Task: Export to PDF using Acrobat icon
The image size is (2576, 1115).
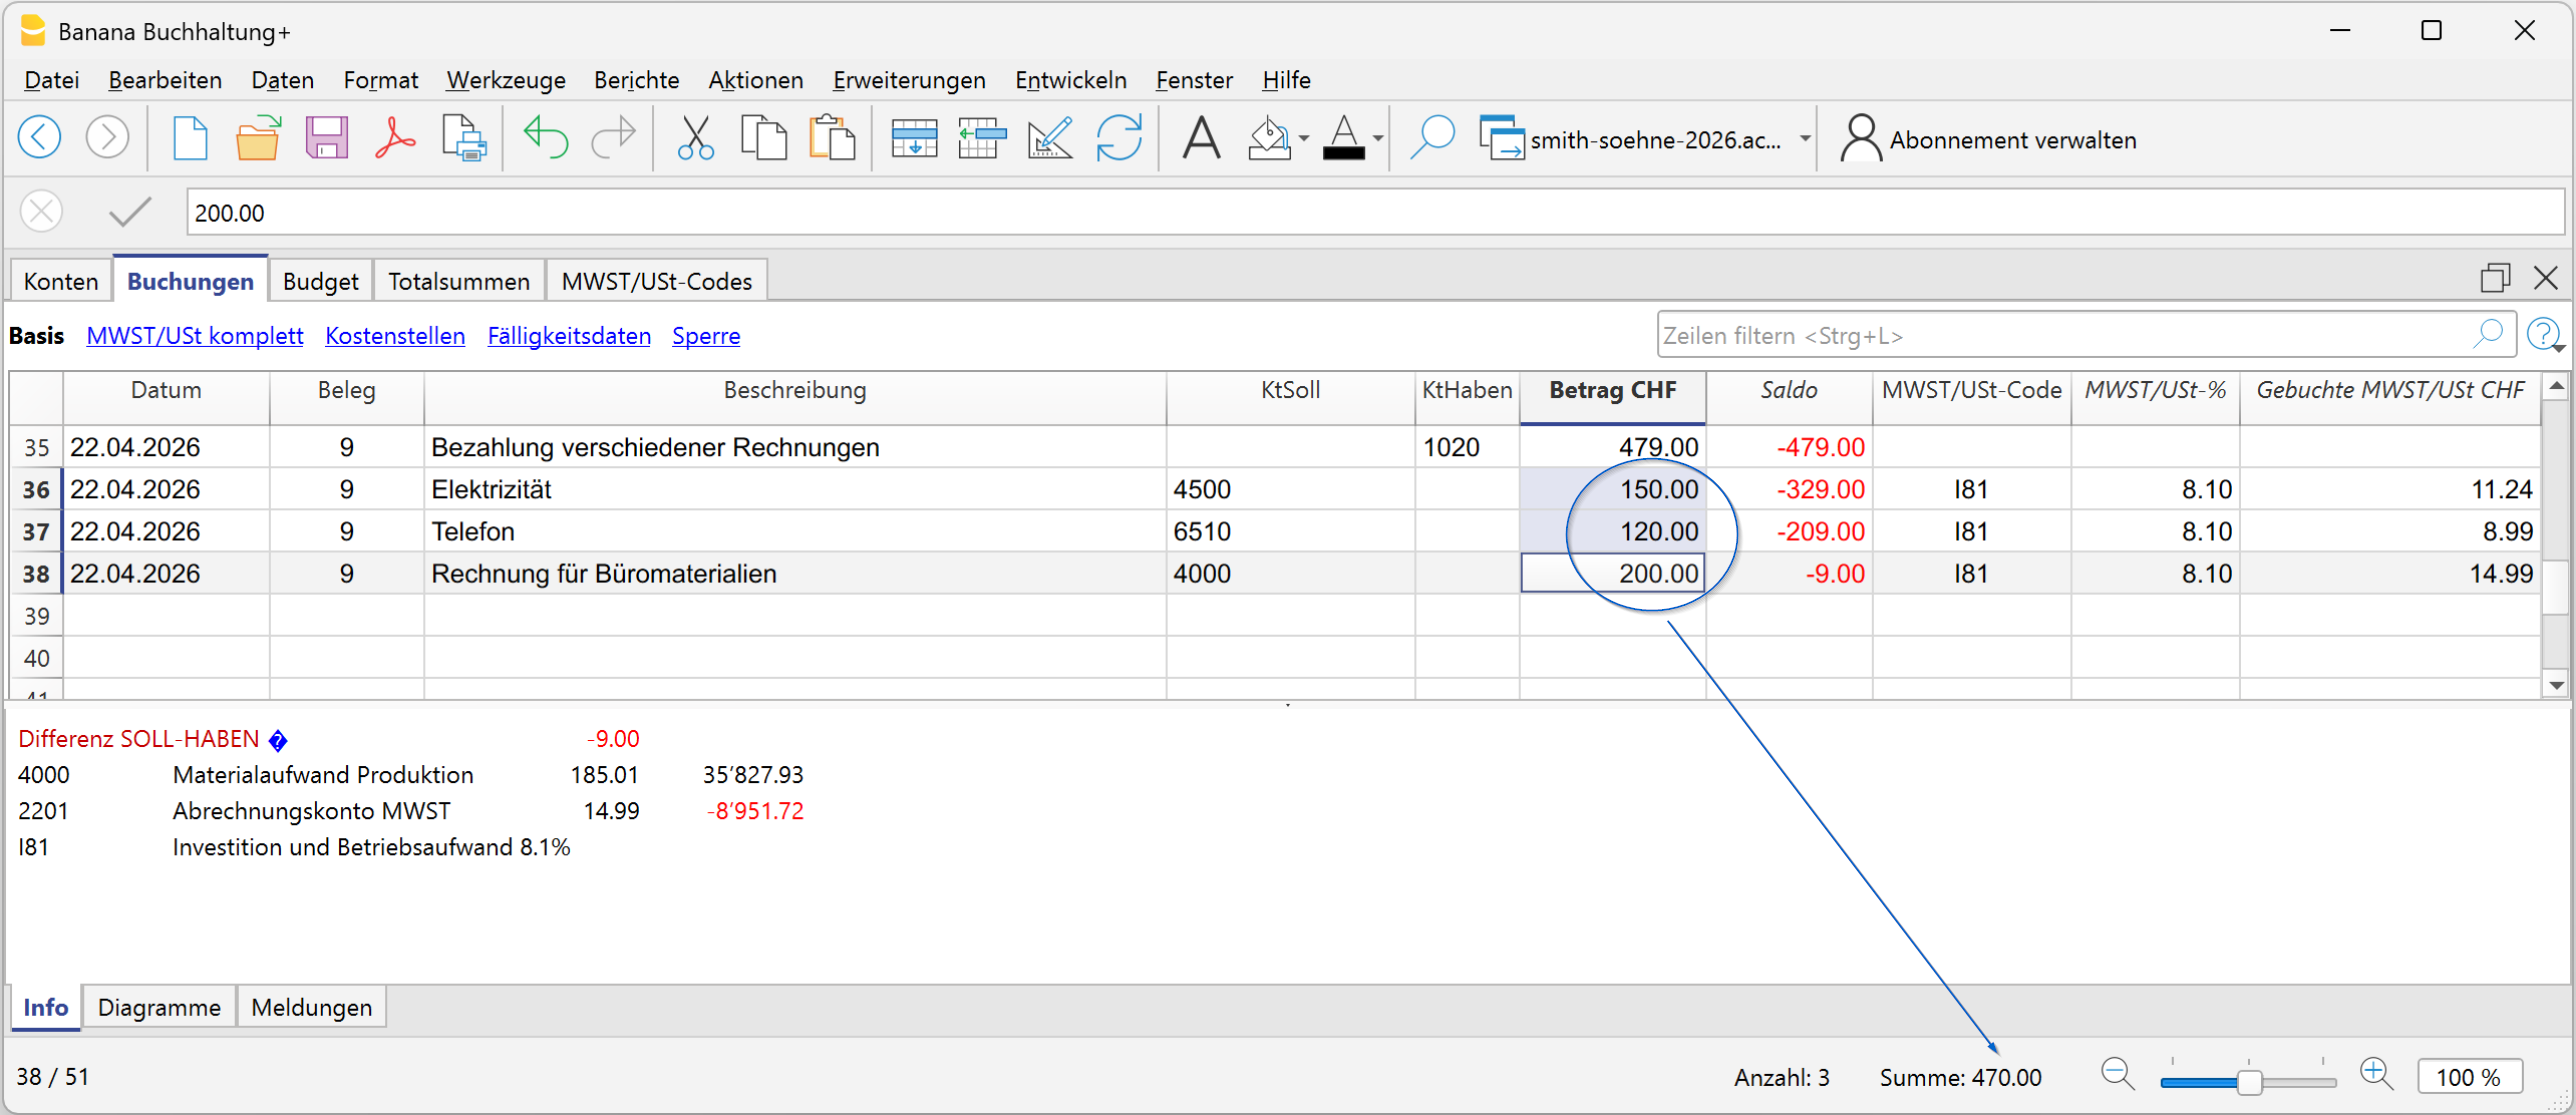Action: pos(395,139)
